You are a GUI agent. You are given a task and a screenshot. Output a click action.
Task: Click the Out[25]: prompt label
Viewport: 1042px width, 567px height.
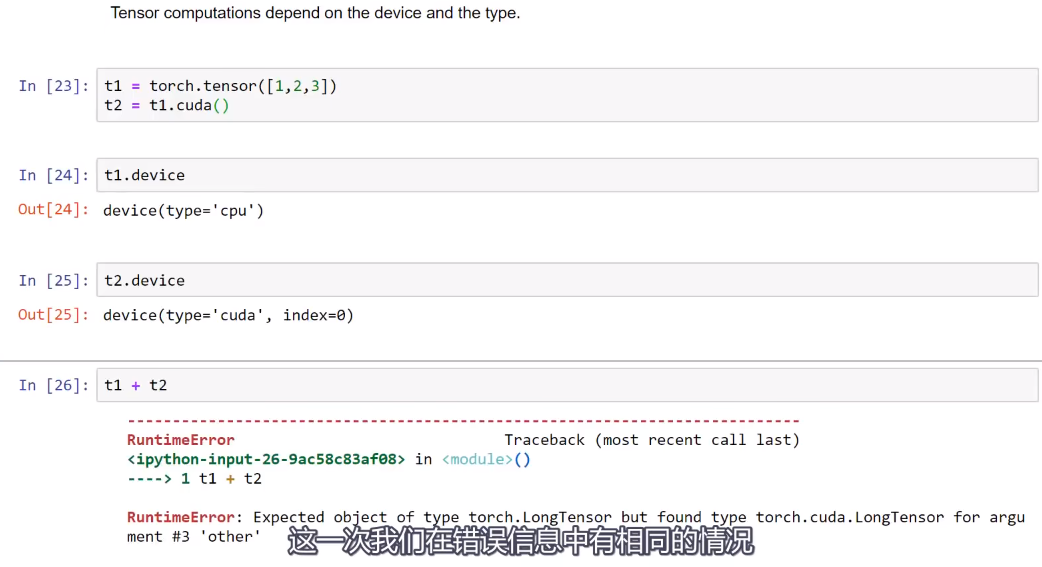click(53, 314)
